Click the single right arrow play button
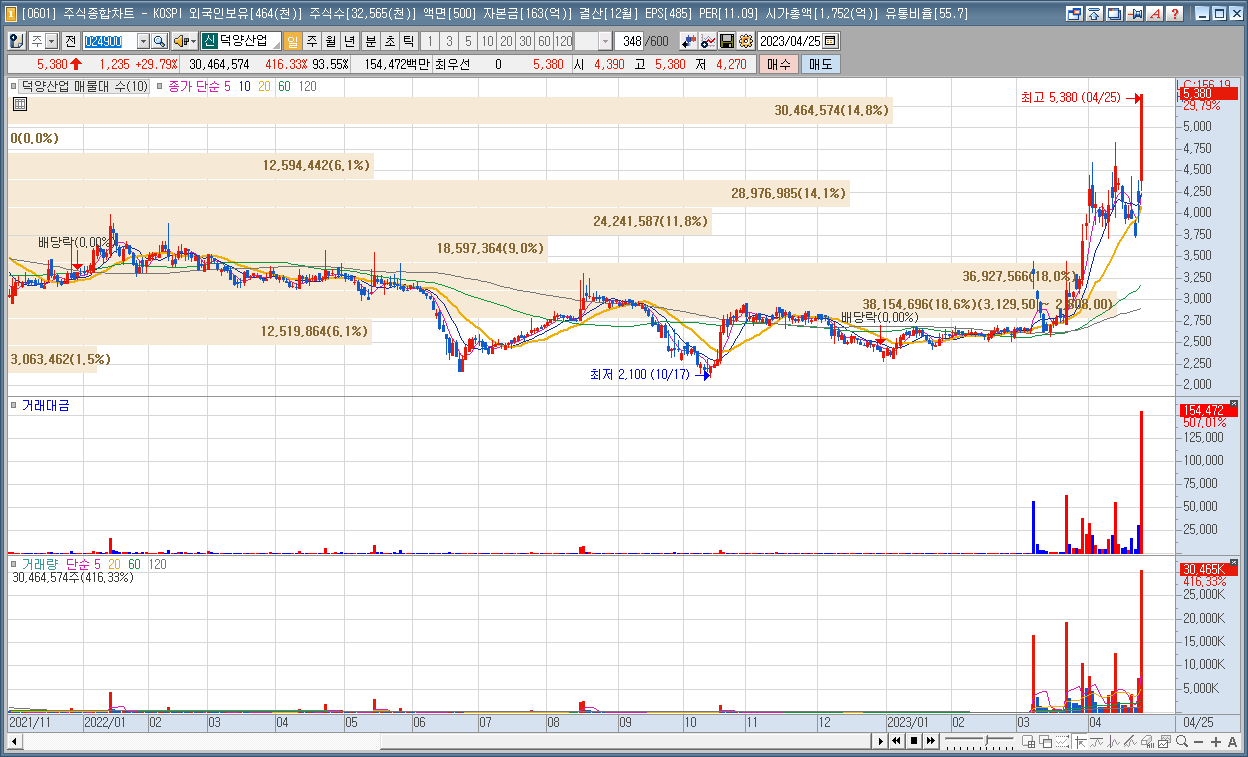Screen dimensions: 1248x757 click(880, 741)
